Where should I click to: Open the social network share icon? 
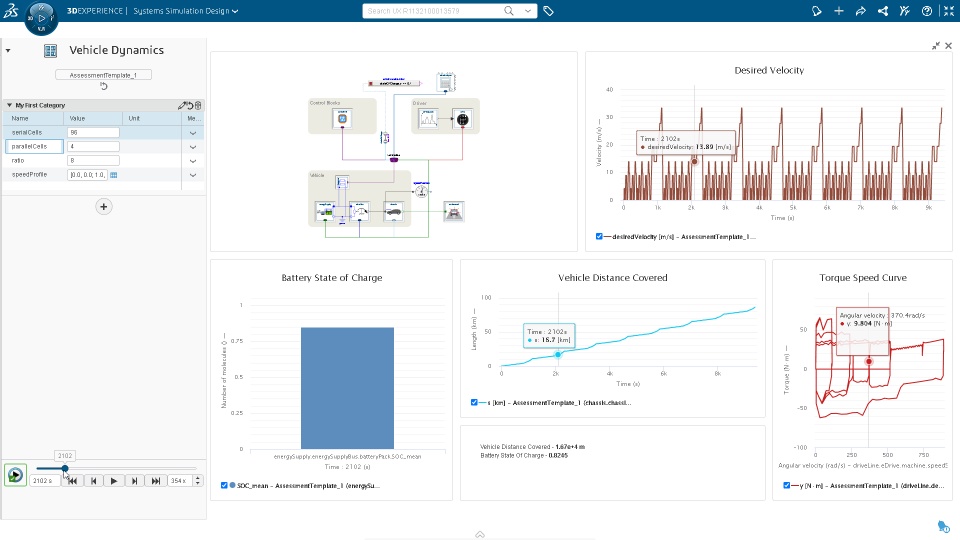coord(883,11)
